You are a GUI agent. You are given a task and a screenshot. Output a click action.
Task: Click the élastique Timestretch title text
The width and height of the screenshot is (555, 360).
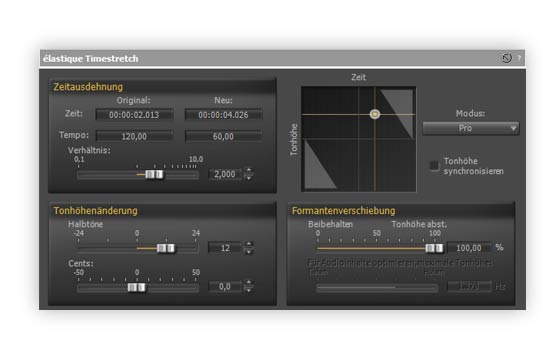[91, 59]
